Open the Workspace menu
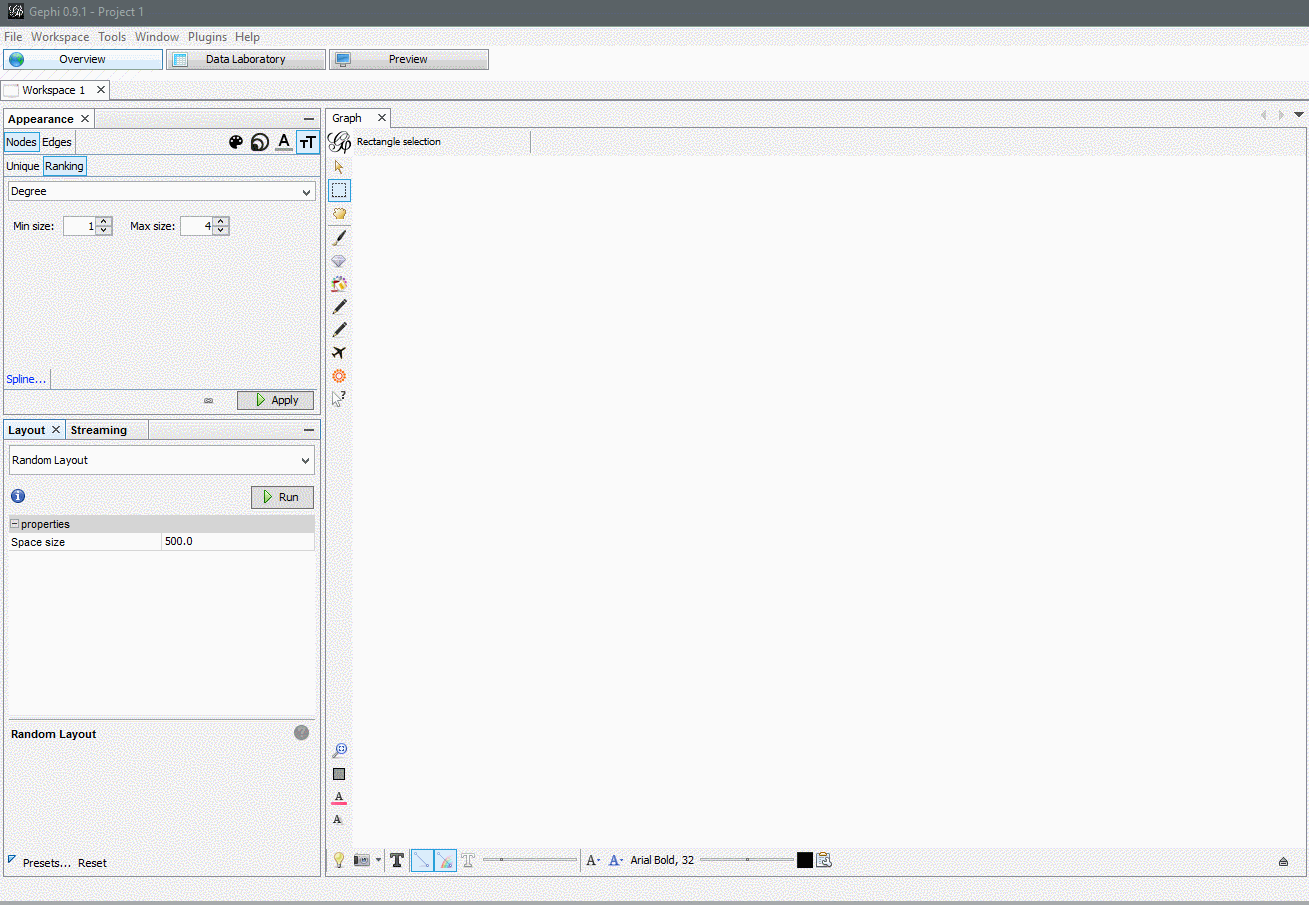This screenshot has width=1309, height=905. click(x=60, y=37)
